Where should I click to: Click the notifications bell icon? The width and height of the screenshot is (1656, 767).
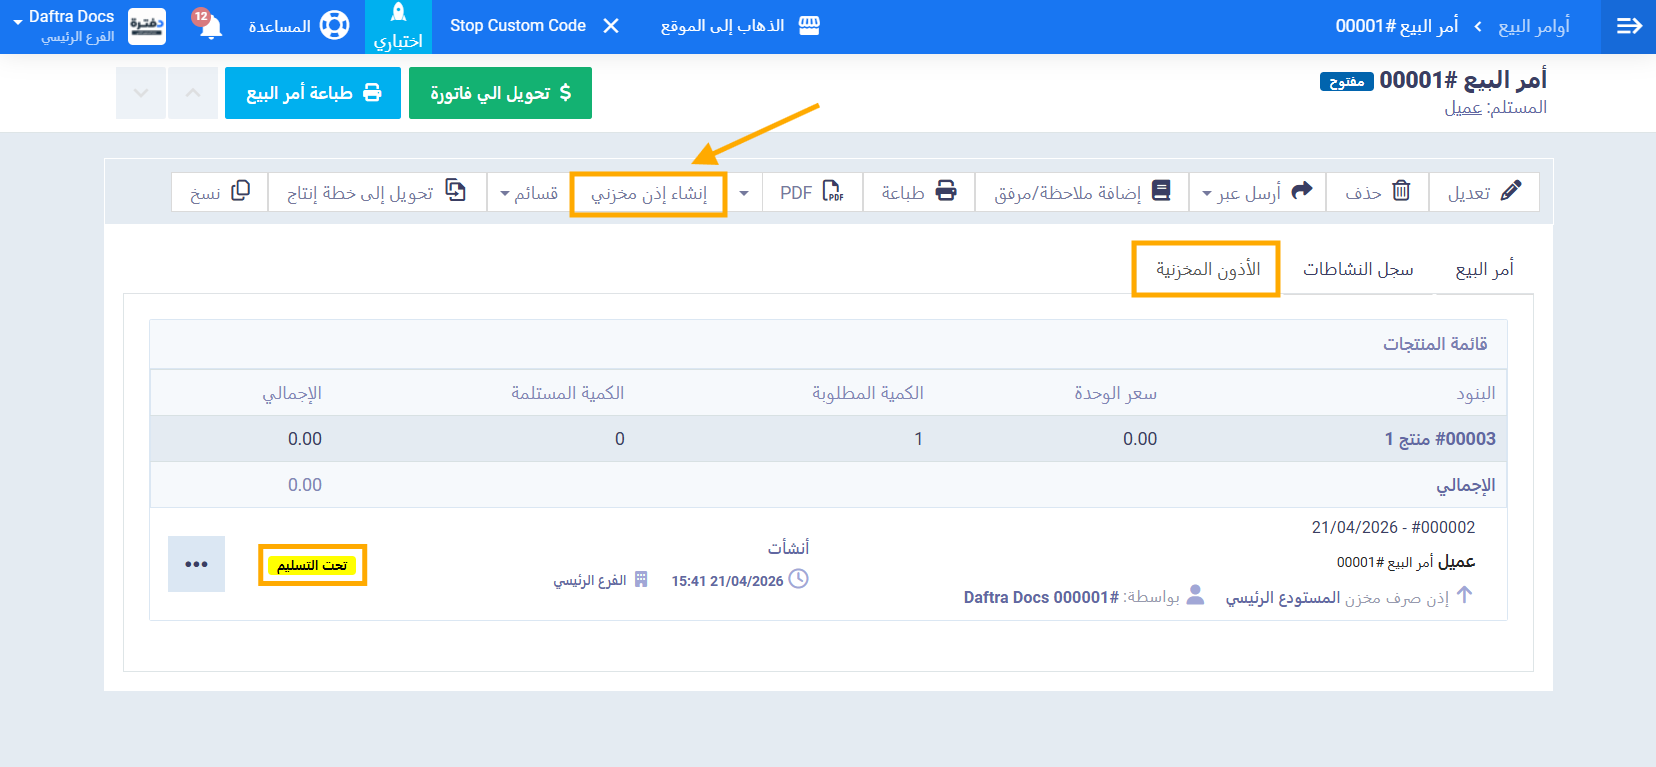(x=210, y=26)
